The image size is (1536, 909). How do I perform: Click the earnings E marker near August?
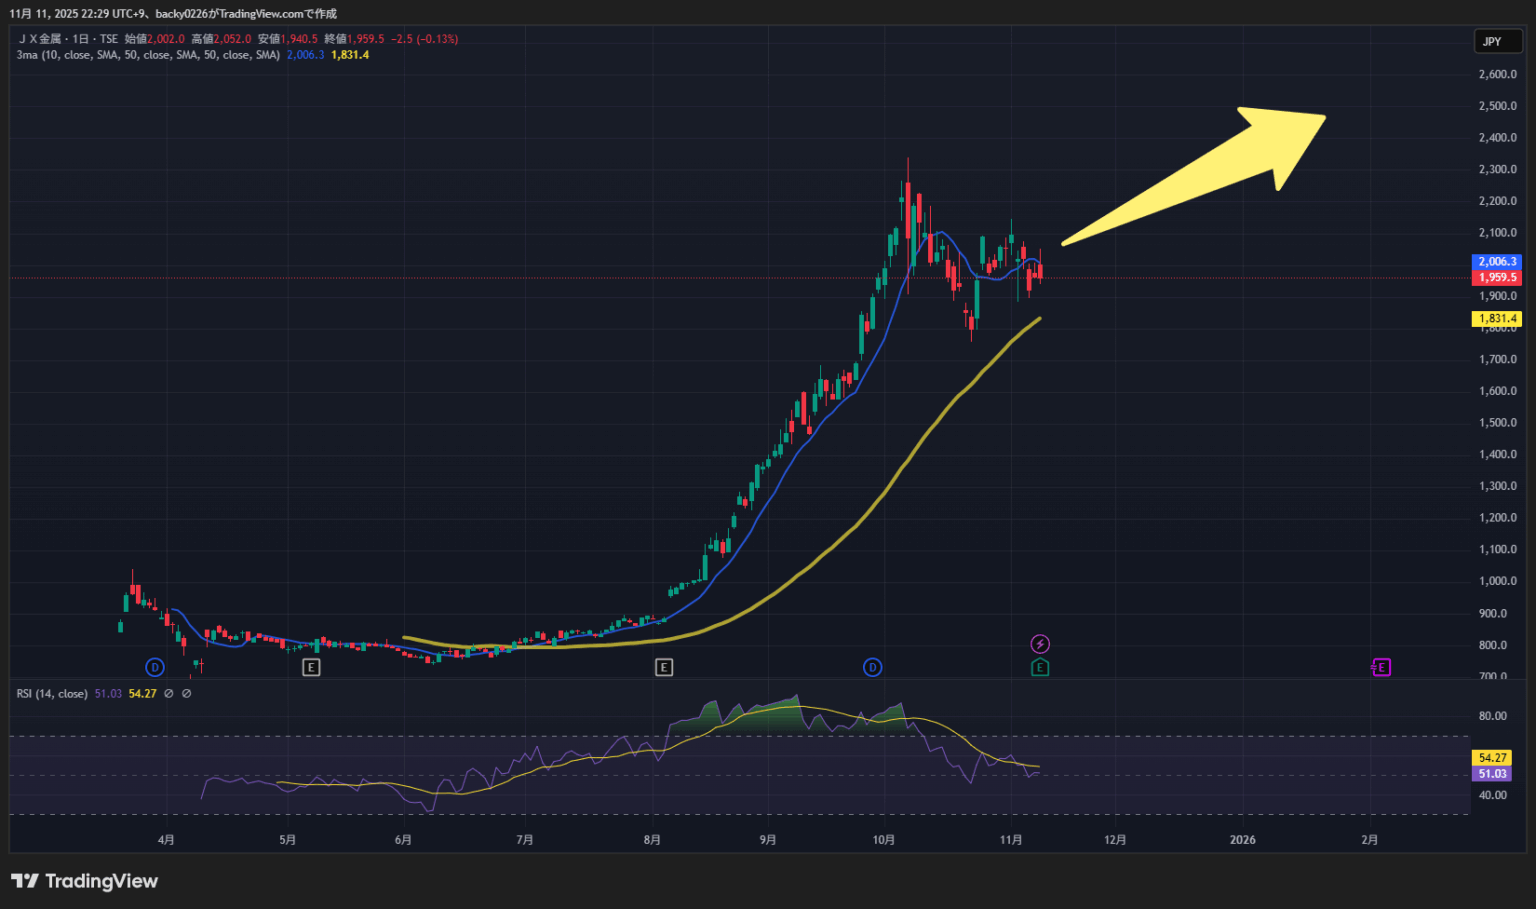coord(664,667)
